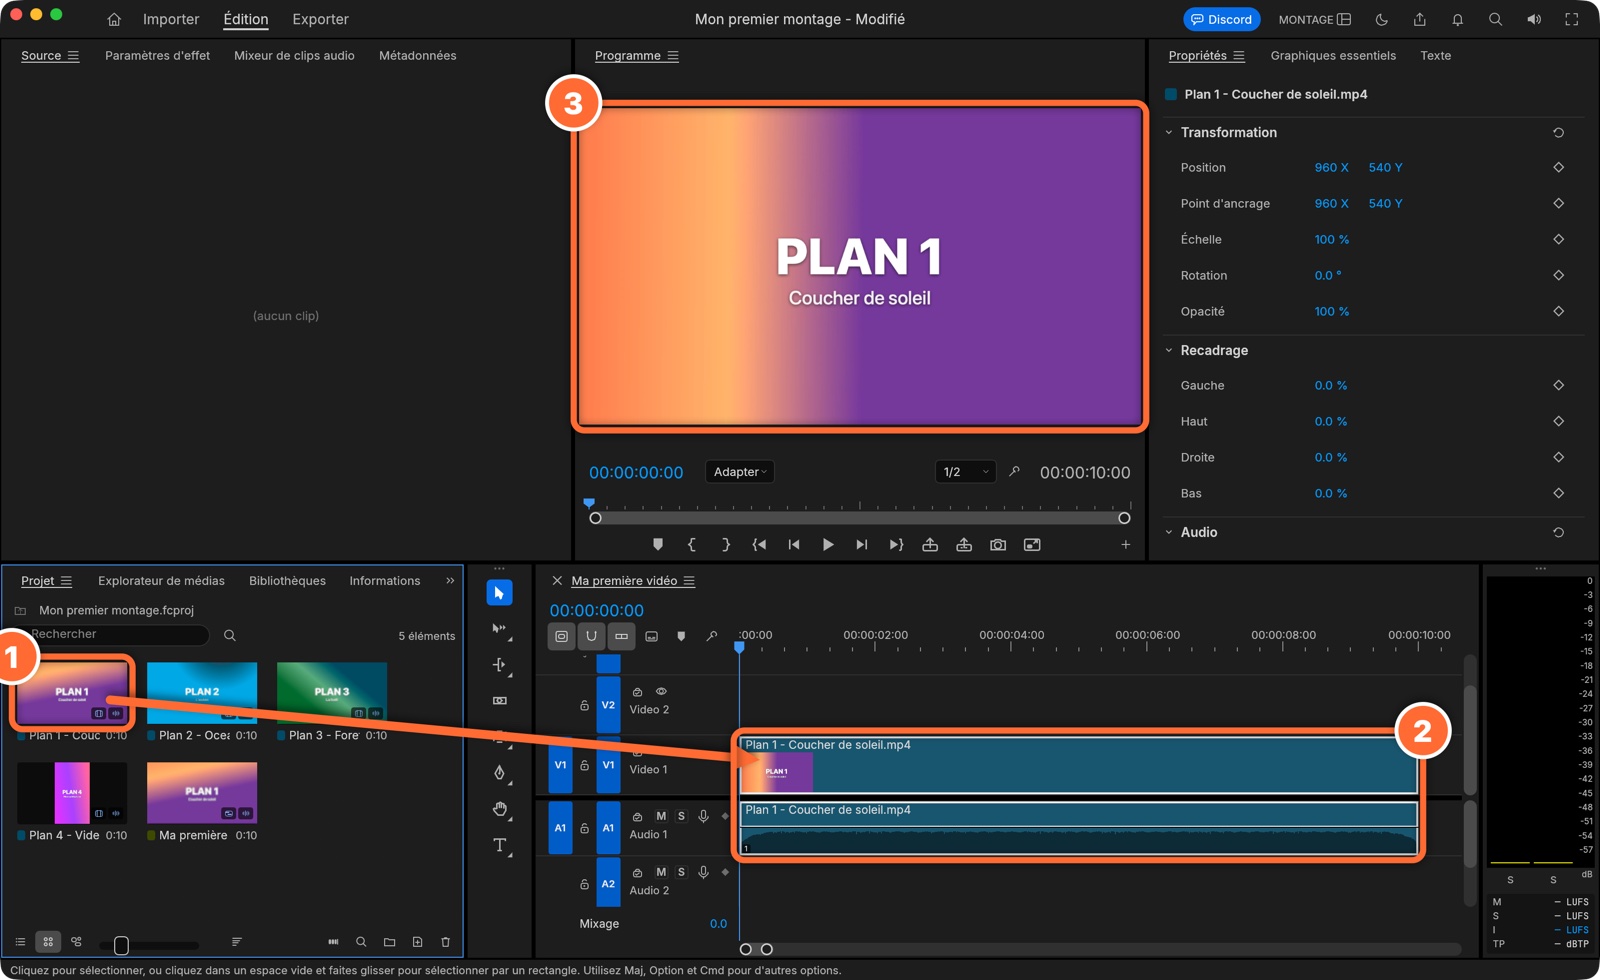The height and width of the screenshot is (980, 1600).
Task: Open the 1/2 playback resolution dropdown
Action: point(965,472)
